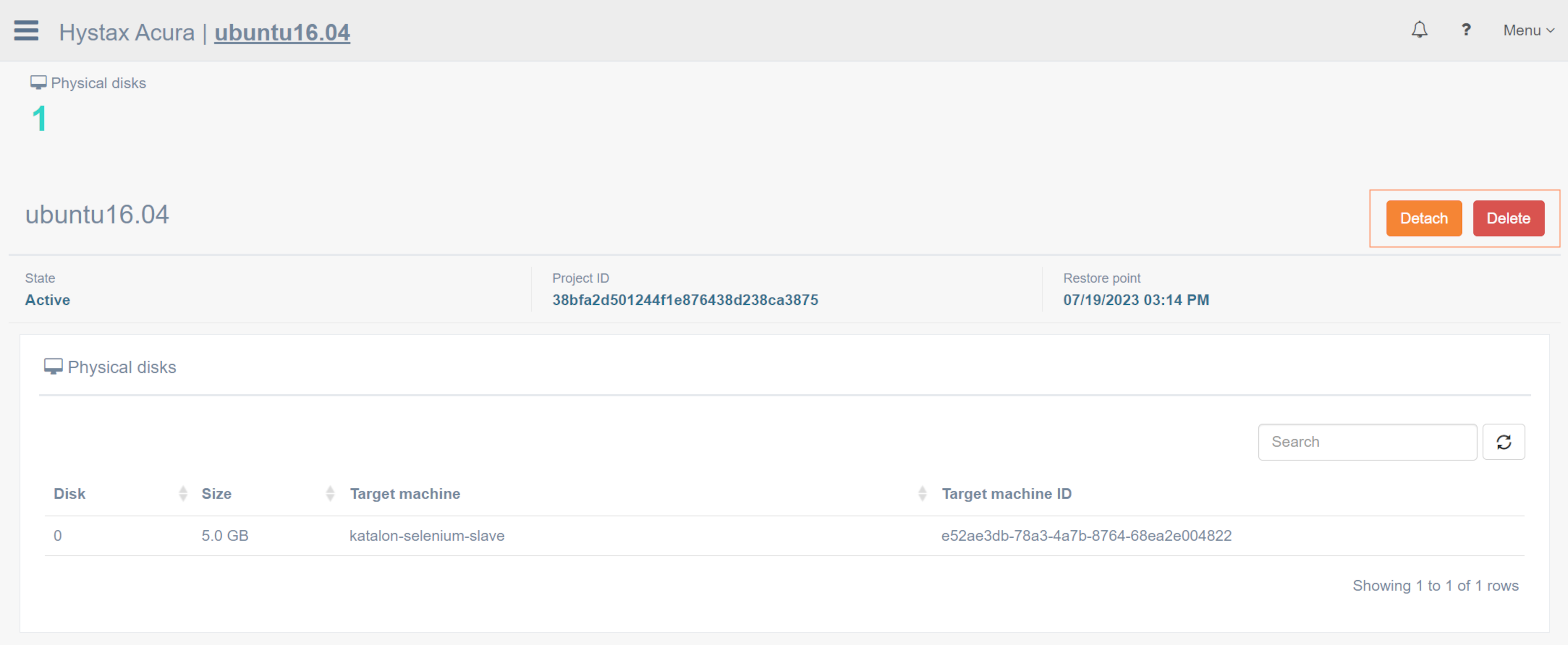Image resolution: width=1568 pixels, height=645 pixels.
Task: Click the help question mark icon
Action: 1466,30
